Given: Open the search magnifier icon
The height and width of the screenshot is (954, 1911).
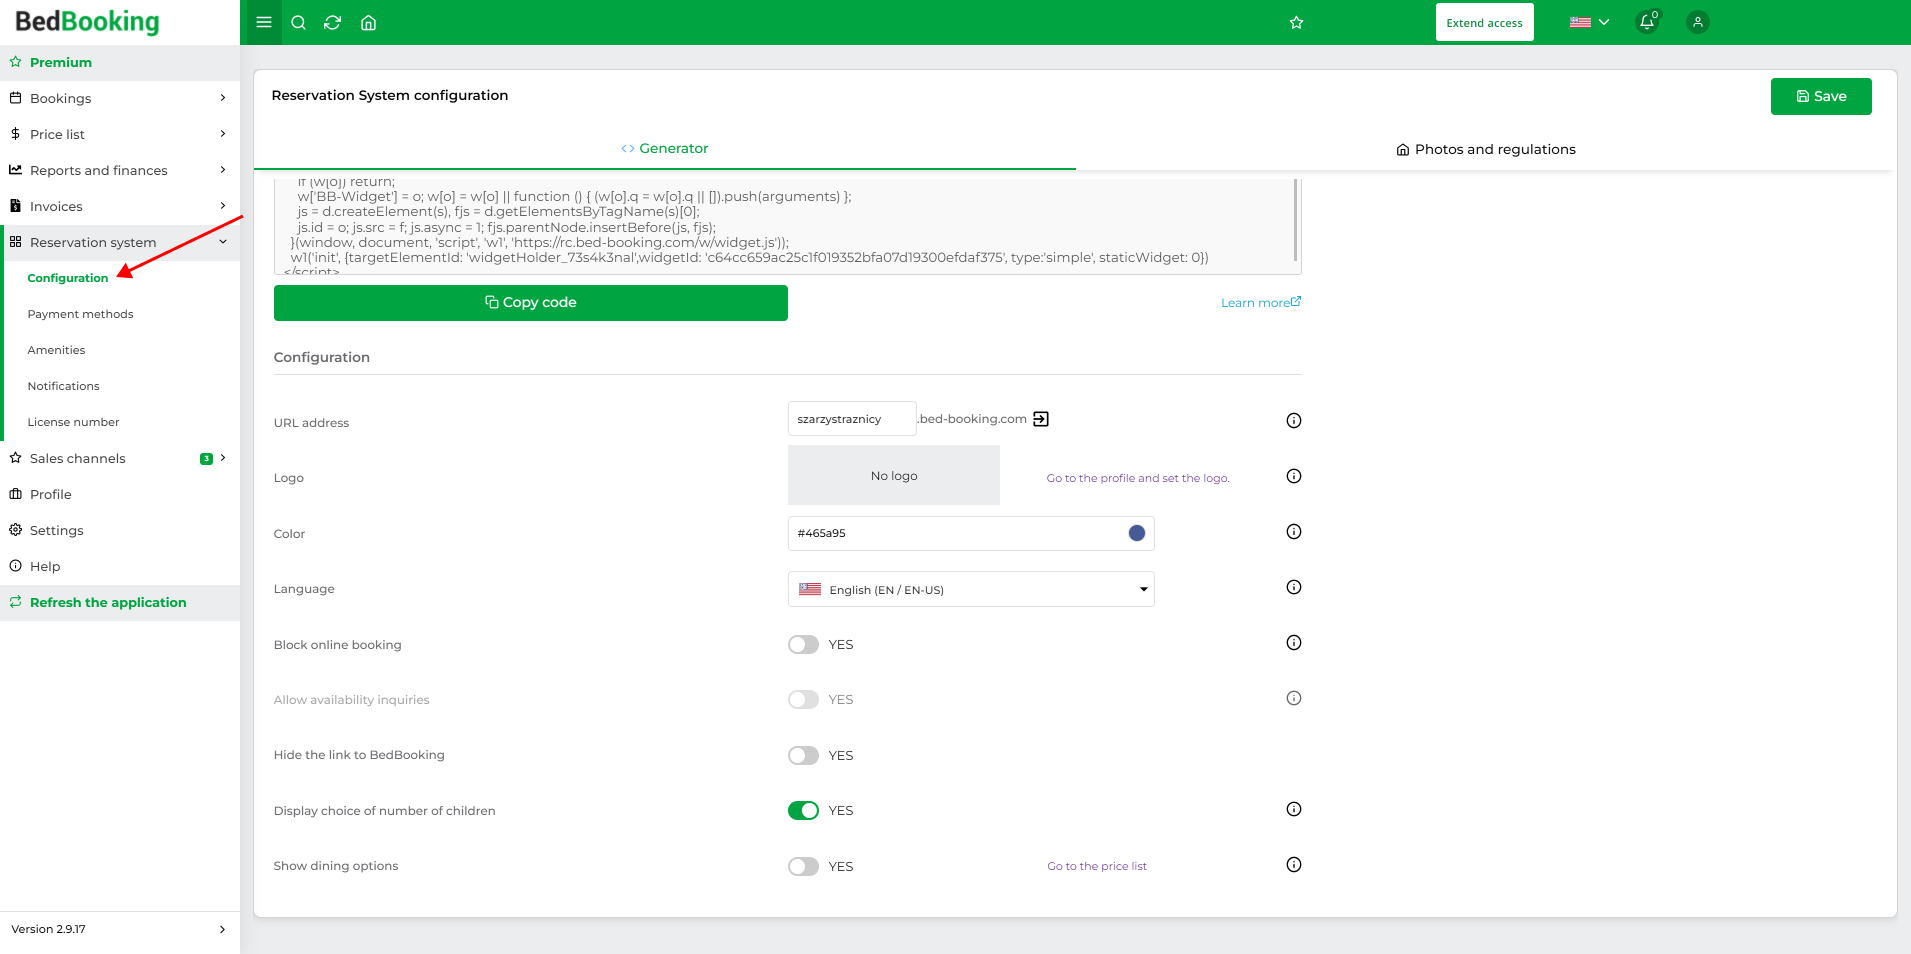Looking at the screenshot, I should pyautogui.click(x=298, y=22).
